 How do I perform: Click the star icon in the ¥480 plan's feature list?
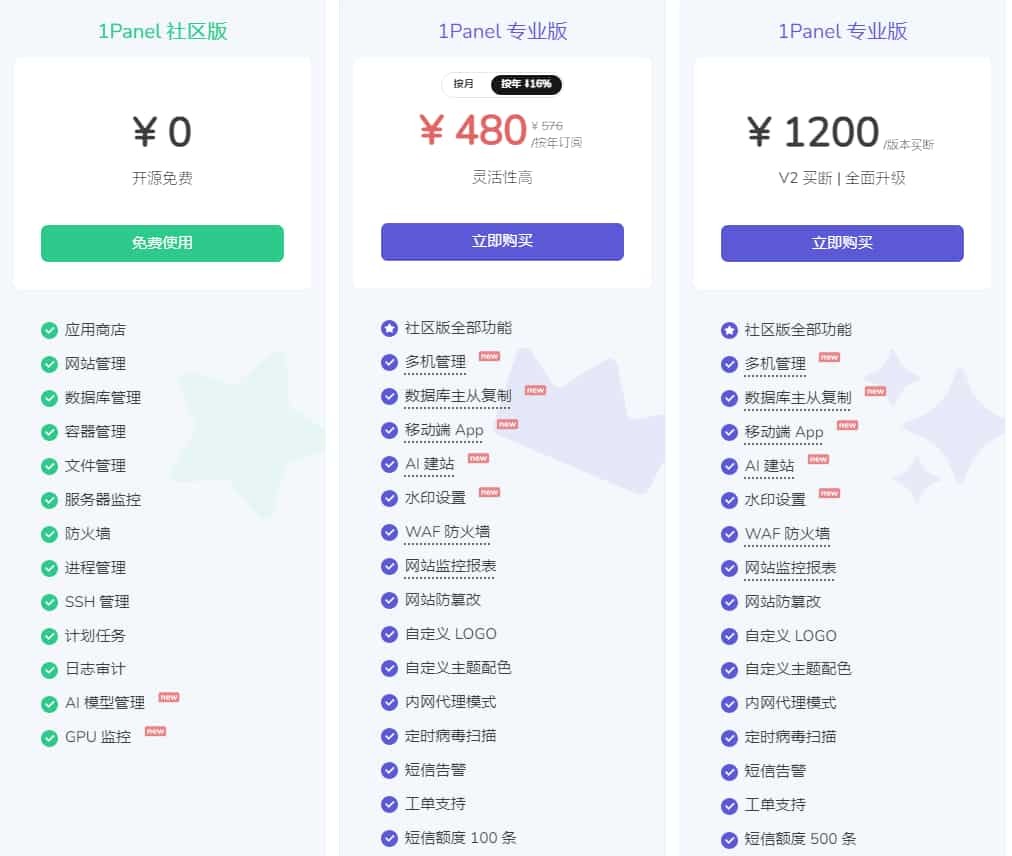pyautogui.click(x=389, y=328)
